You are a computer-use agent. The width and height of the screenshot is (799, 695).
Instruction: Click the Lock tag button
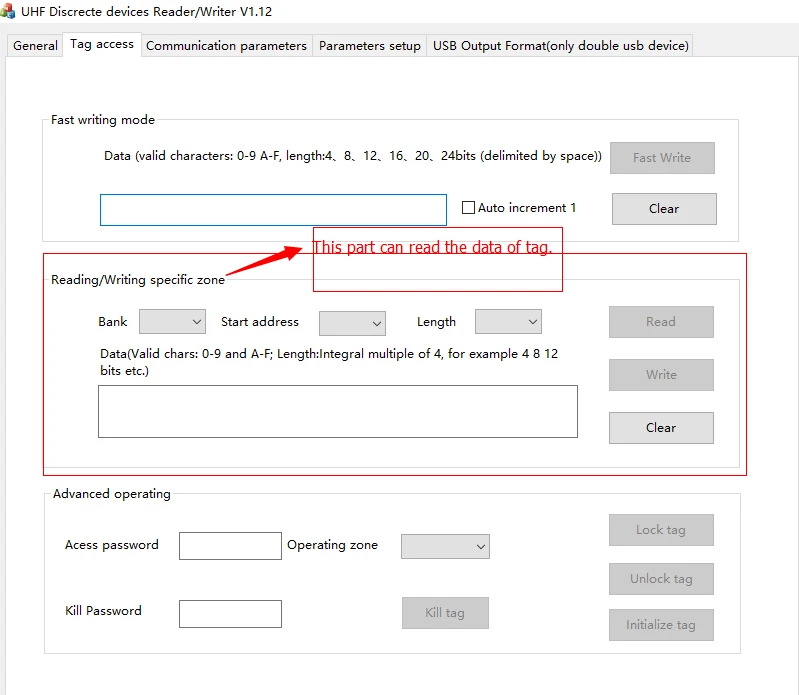[661, 530]
